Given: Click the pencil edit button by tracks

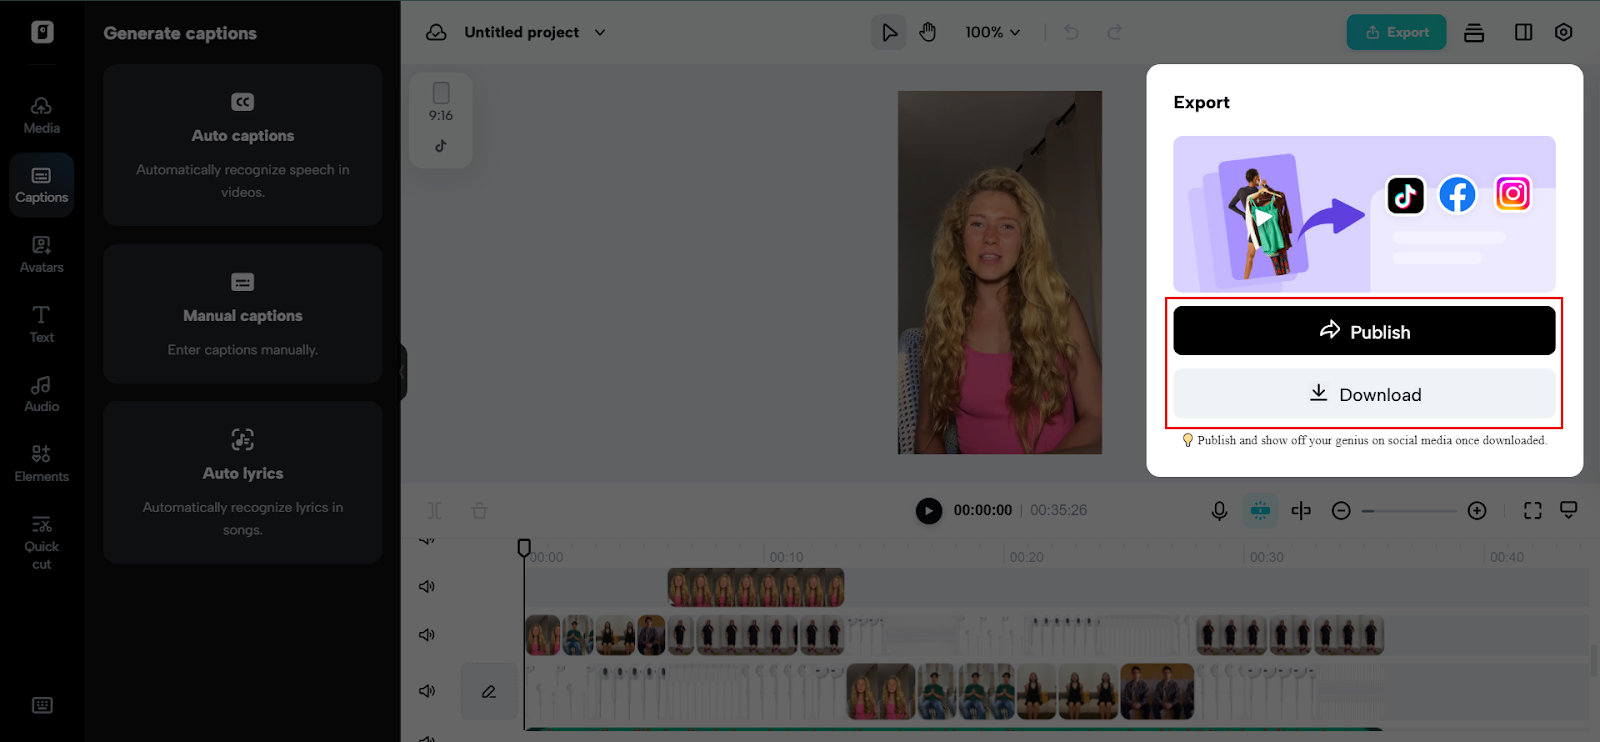Looking at the screenshot, I should click(489, 691).
